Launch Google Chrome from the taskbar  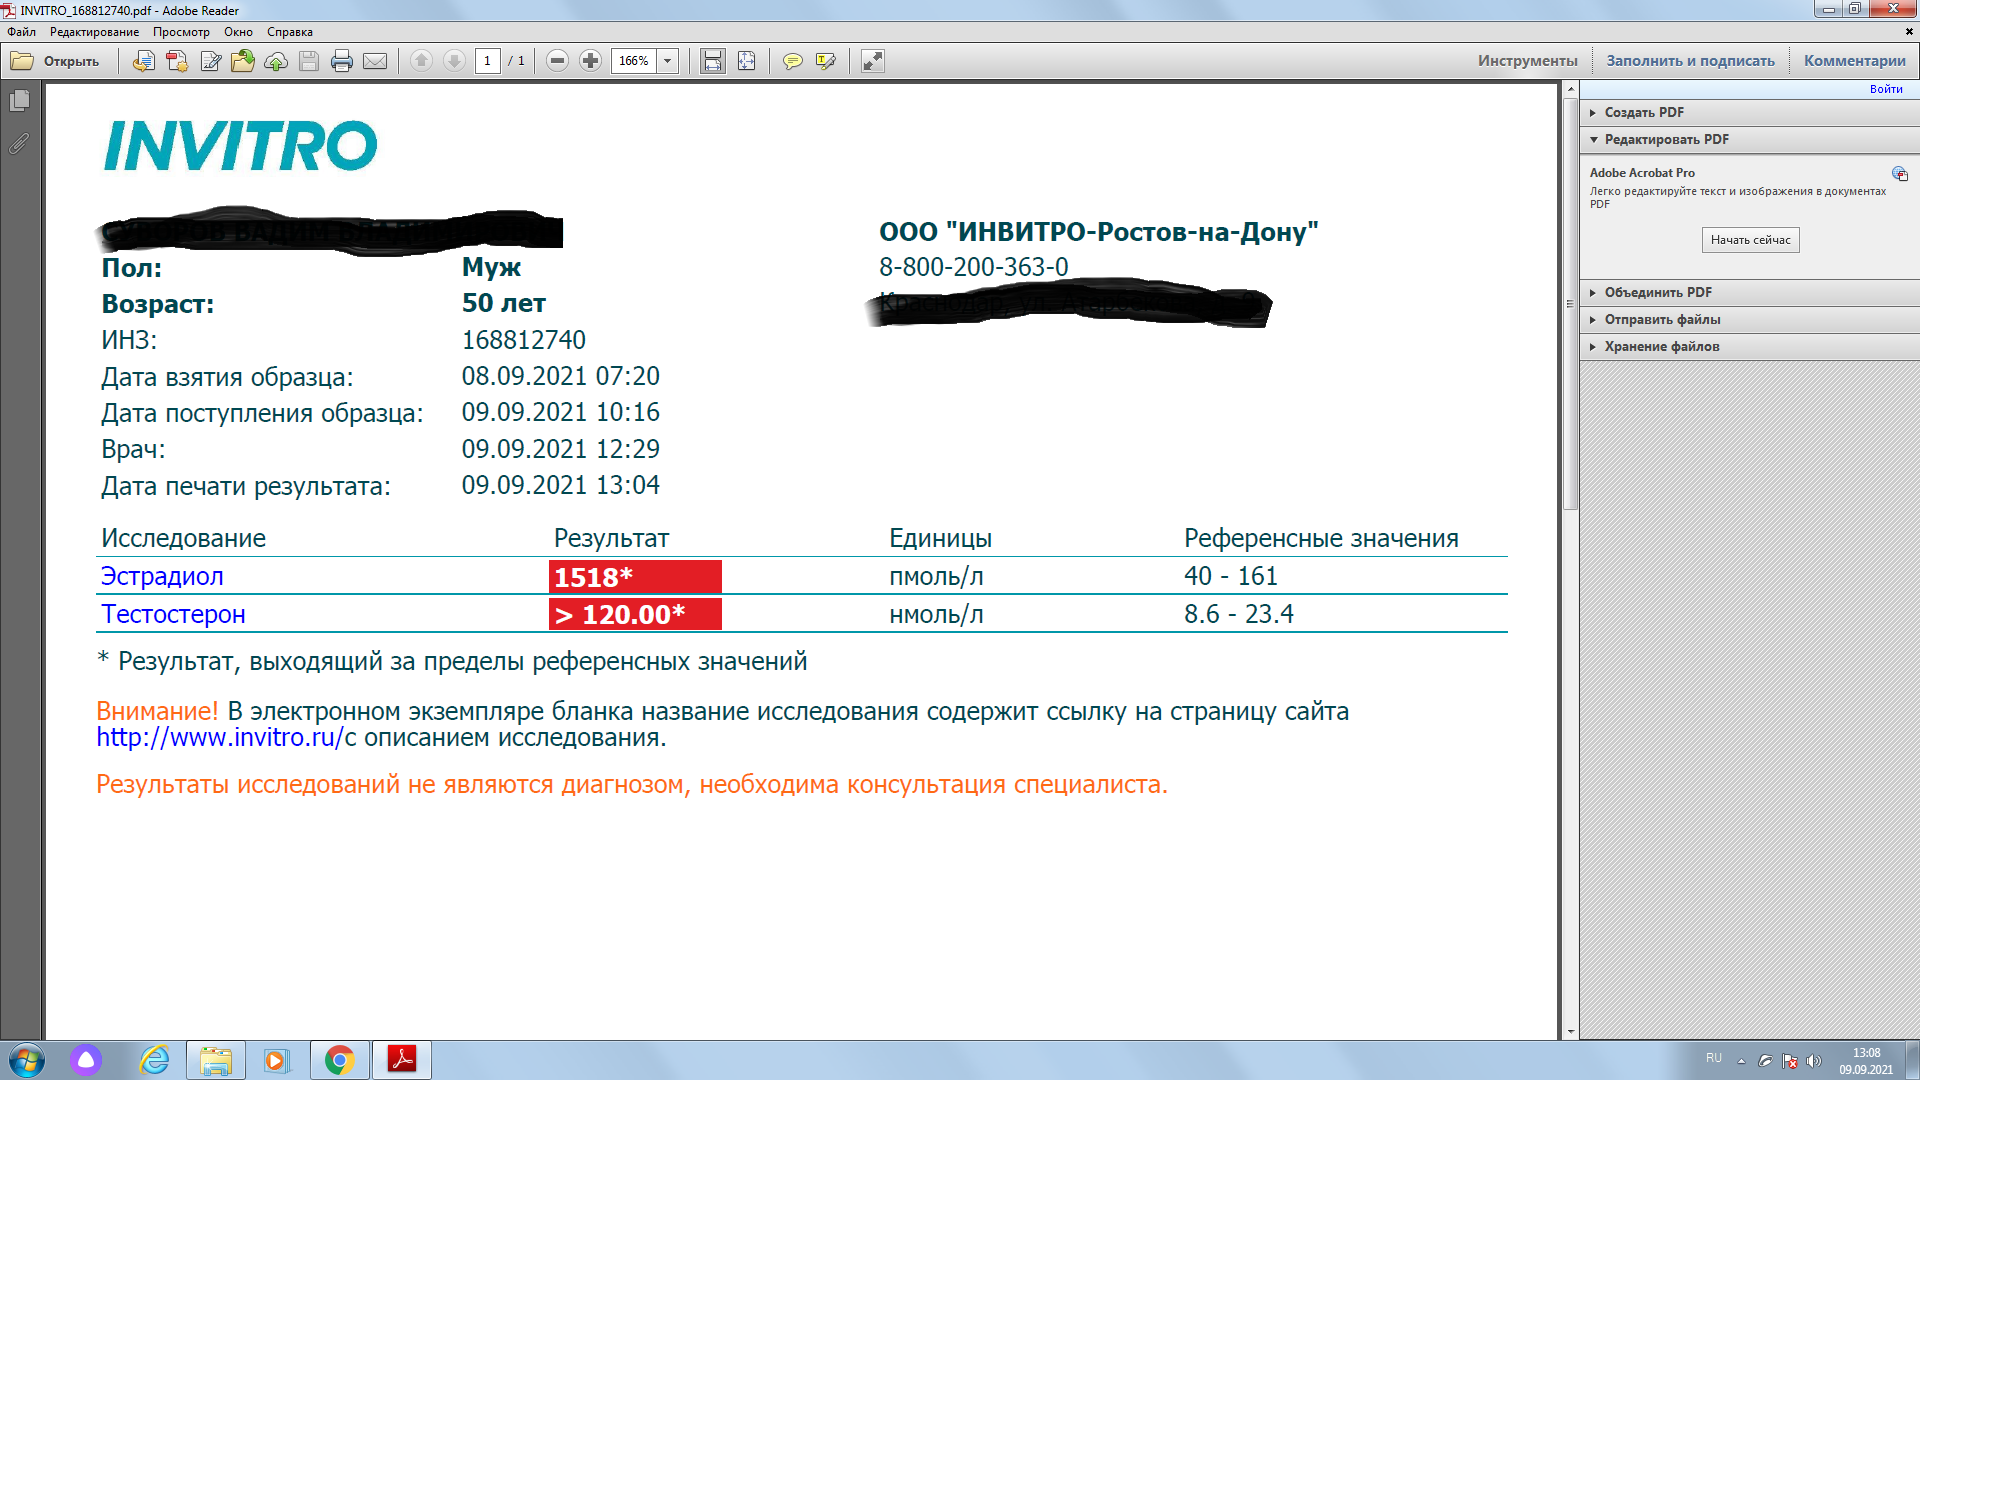coord(340,1060)
